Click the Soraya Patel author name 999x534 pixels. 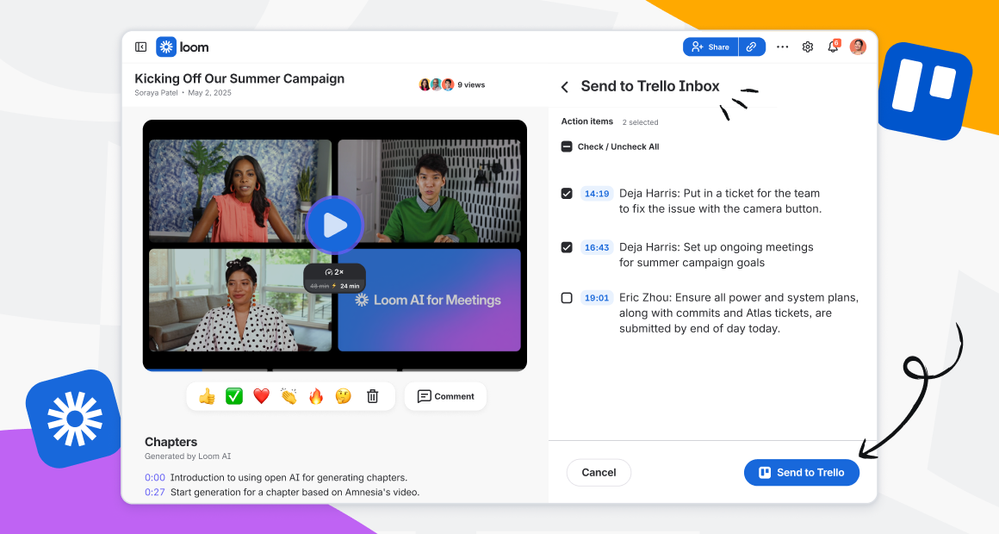click(x=156, y=93)
